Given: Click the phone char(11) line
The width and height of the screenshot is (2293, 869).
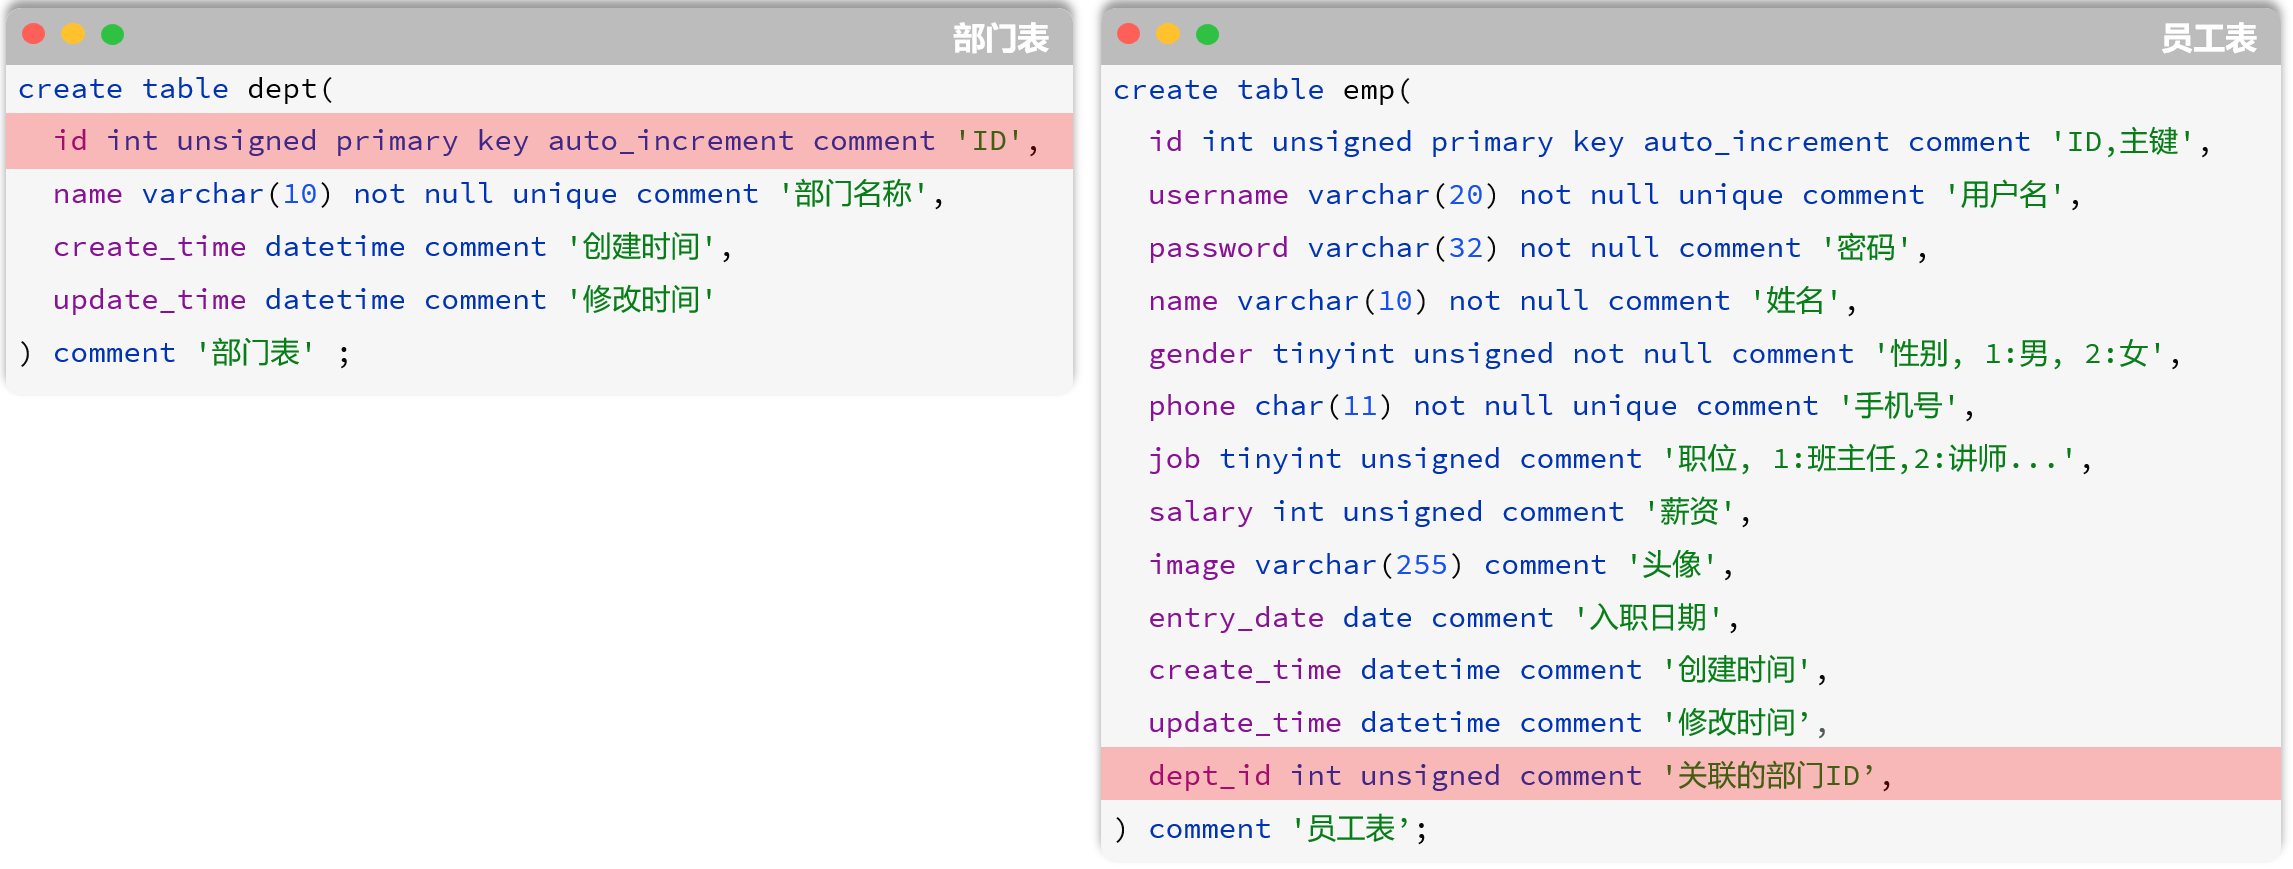Looking at the screenshot, I should pyautogui.click(x=1561, y=406).
